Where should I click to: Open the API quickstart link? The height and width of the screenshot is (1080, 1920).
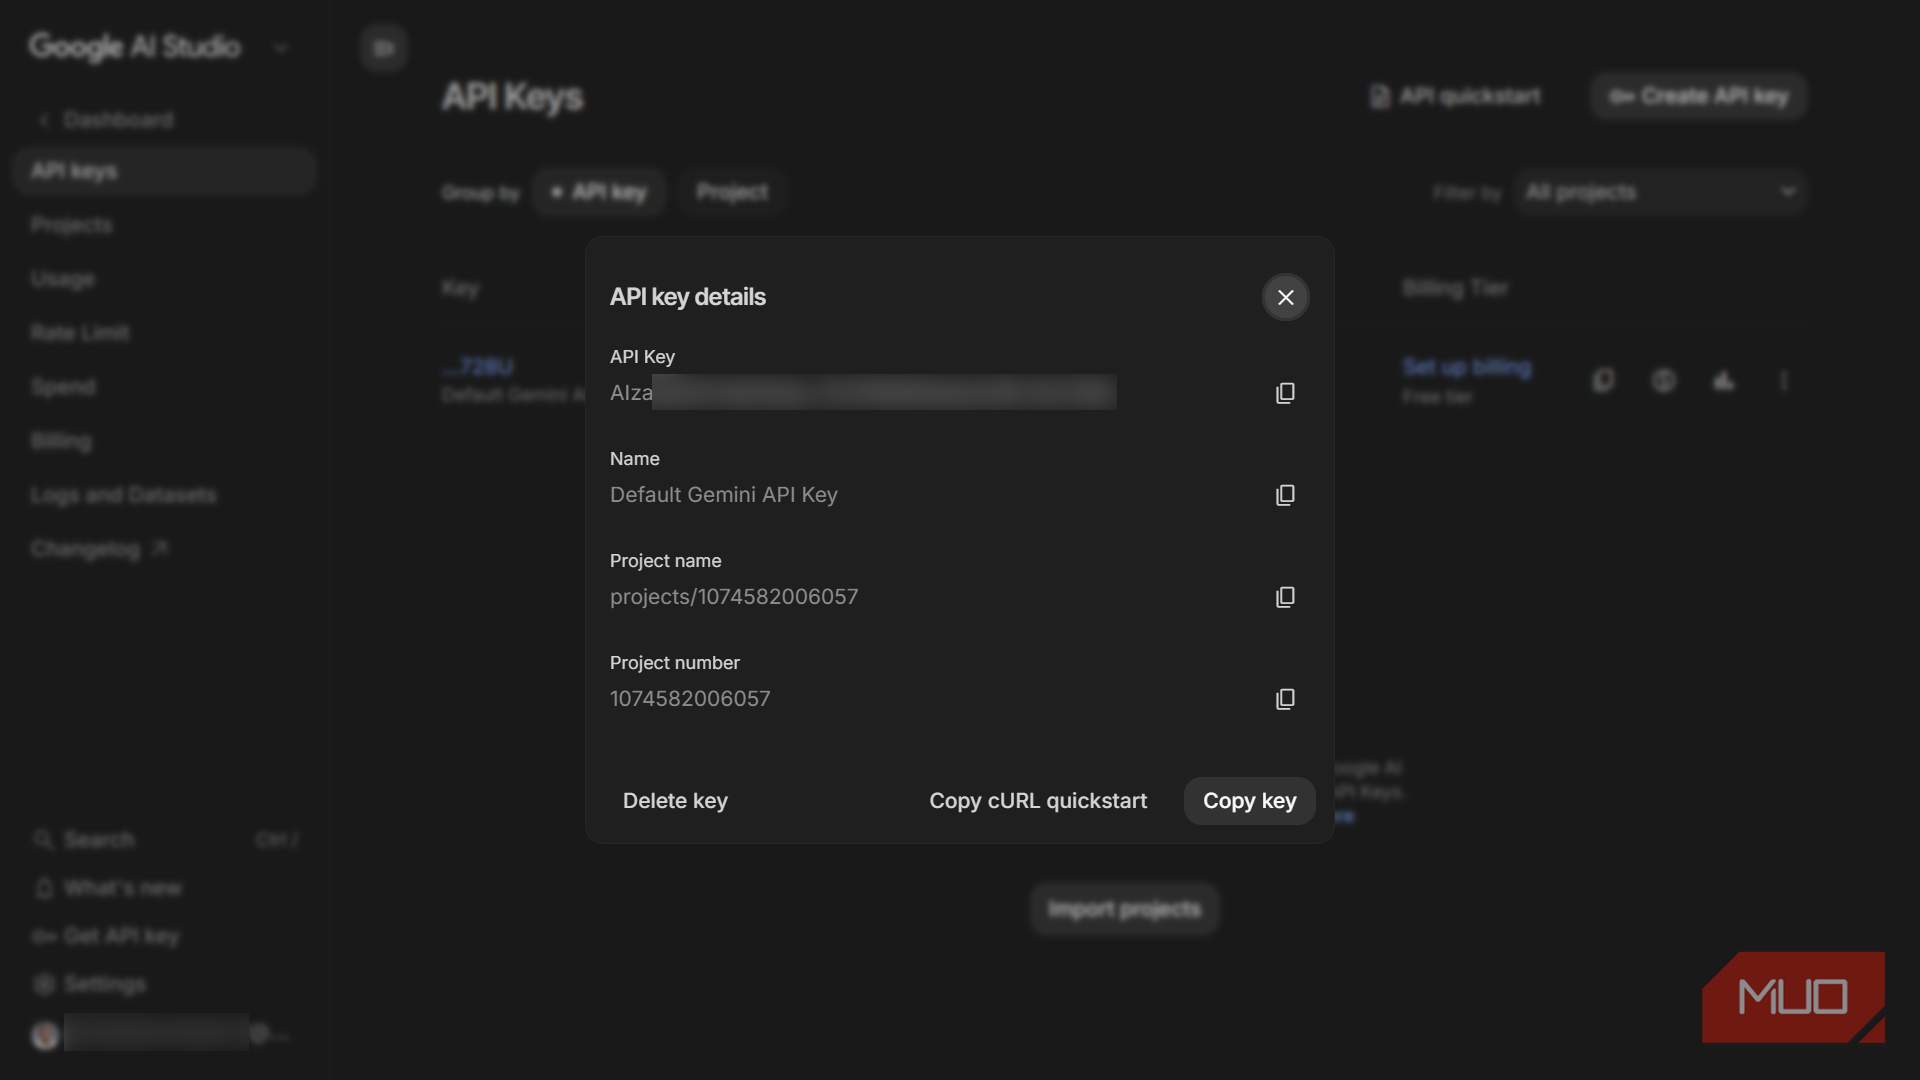[x=1455, y=96]
